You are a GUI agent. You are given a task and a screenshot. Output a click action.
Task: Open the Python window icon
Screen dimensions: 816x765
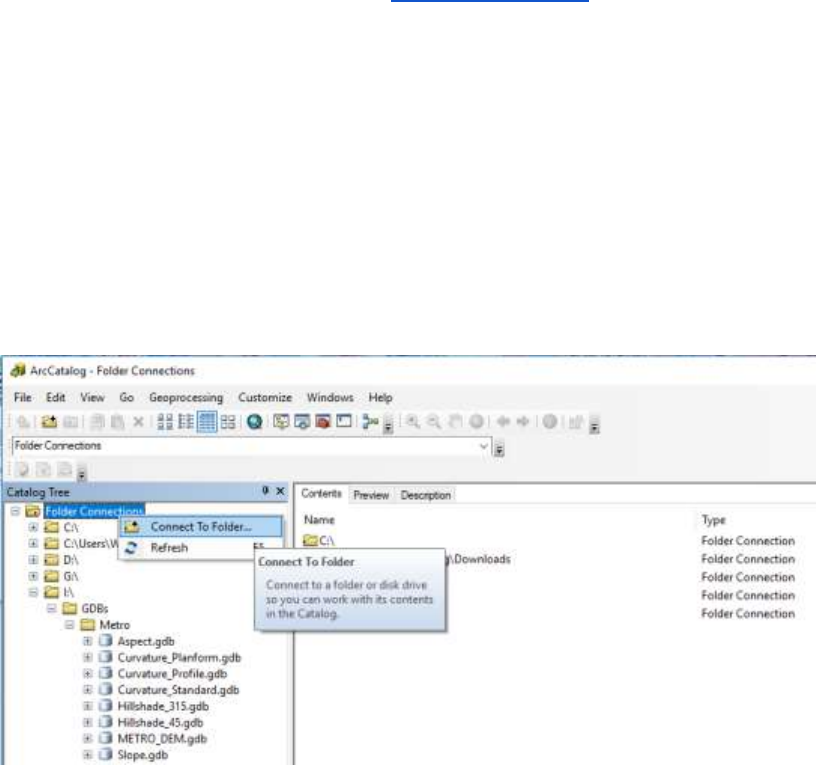pyautogui.click(x=343, y=421)
